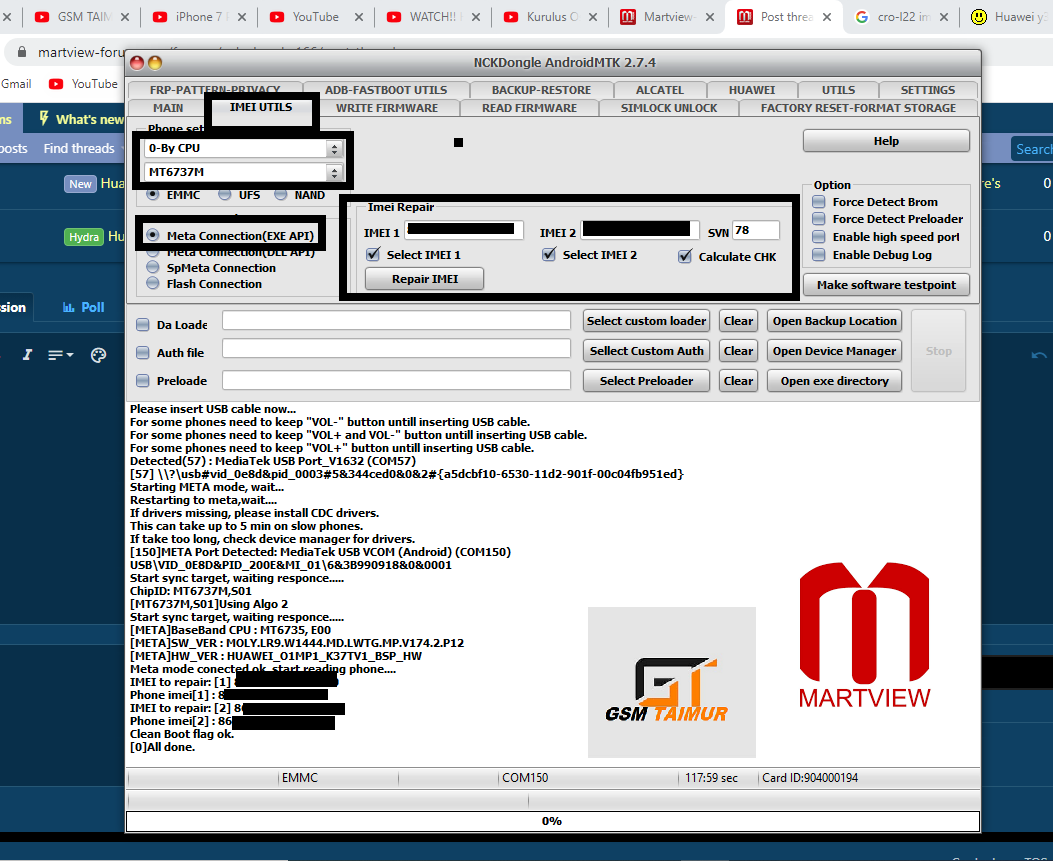Select Flash Connection radio button
Viewport: 1053px width, 861px height.
[x=153, y=283]
